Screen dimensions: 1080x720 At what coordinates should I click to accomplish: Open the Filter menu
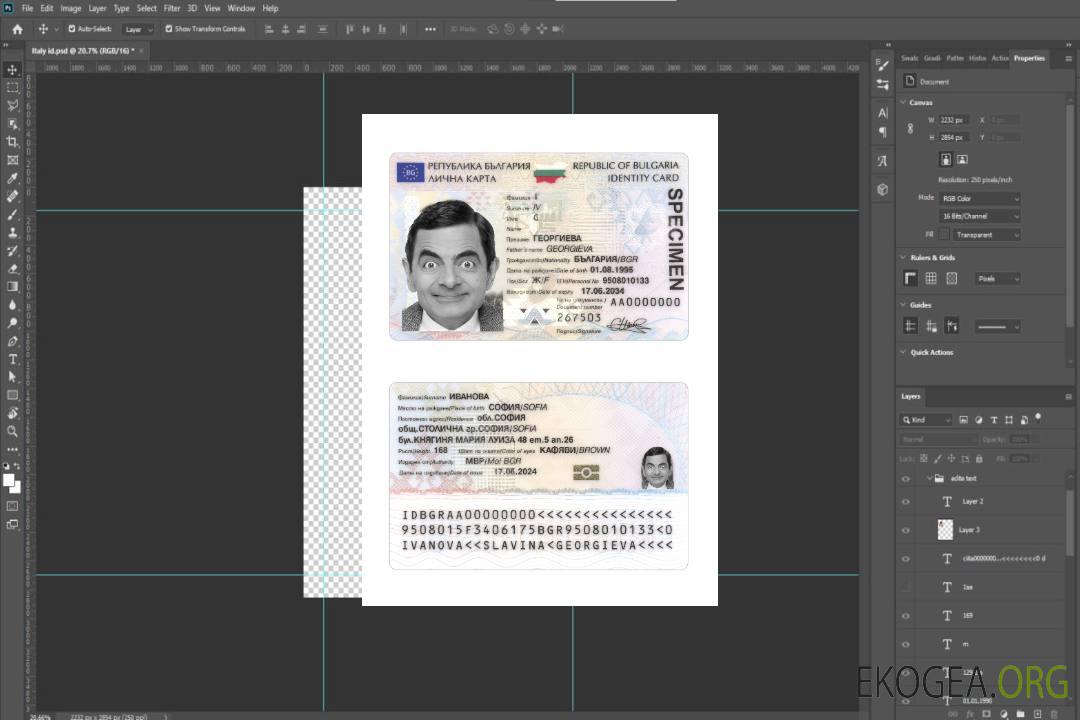click(172, 8)
